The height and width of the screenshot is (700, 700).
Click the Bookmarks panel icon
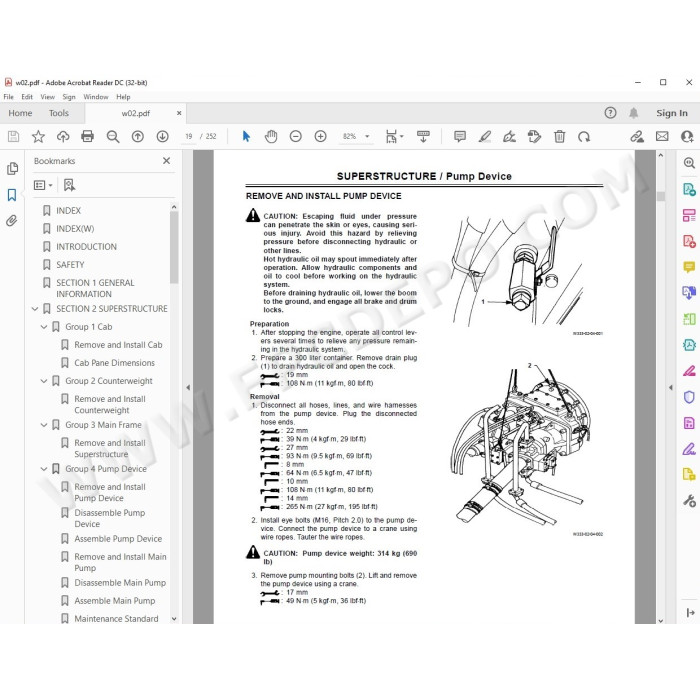click(12, 195)
